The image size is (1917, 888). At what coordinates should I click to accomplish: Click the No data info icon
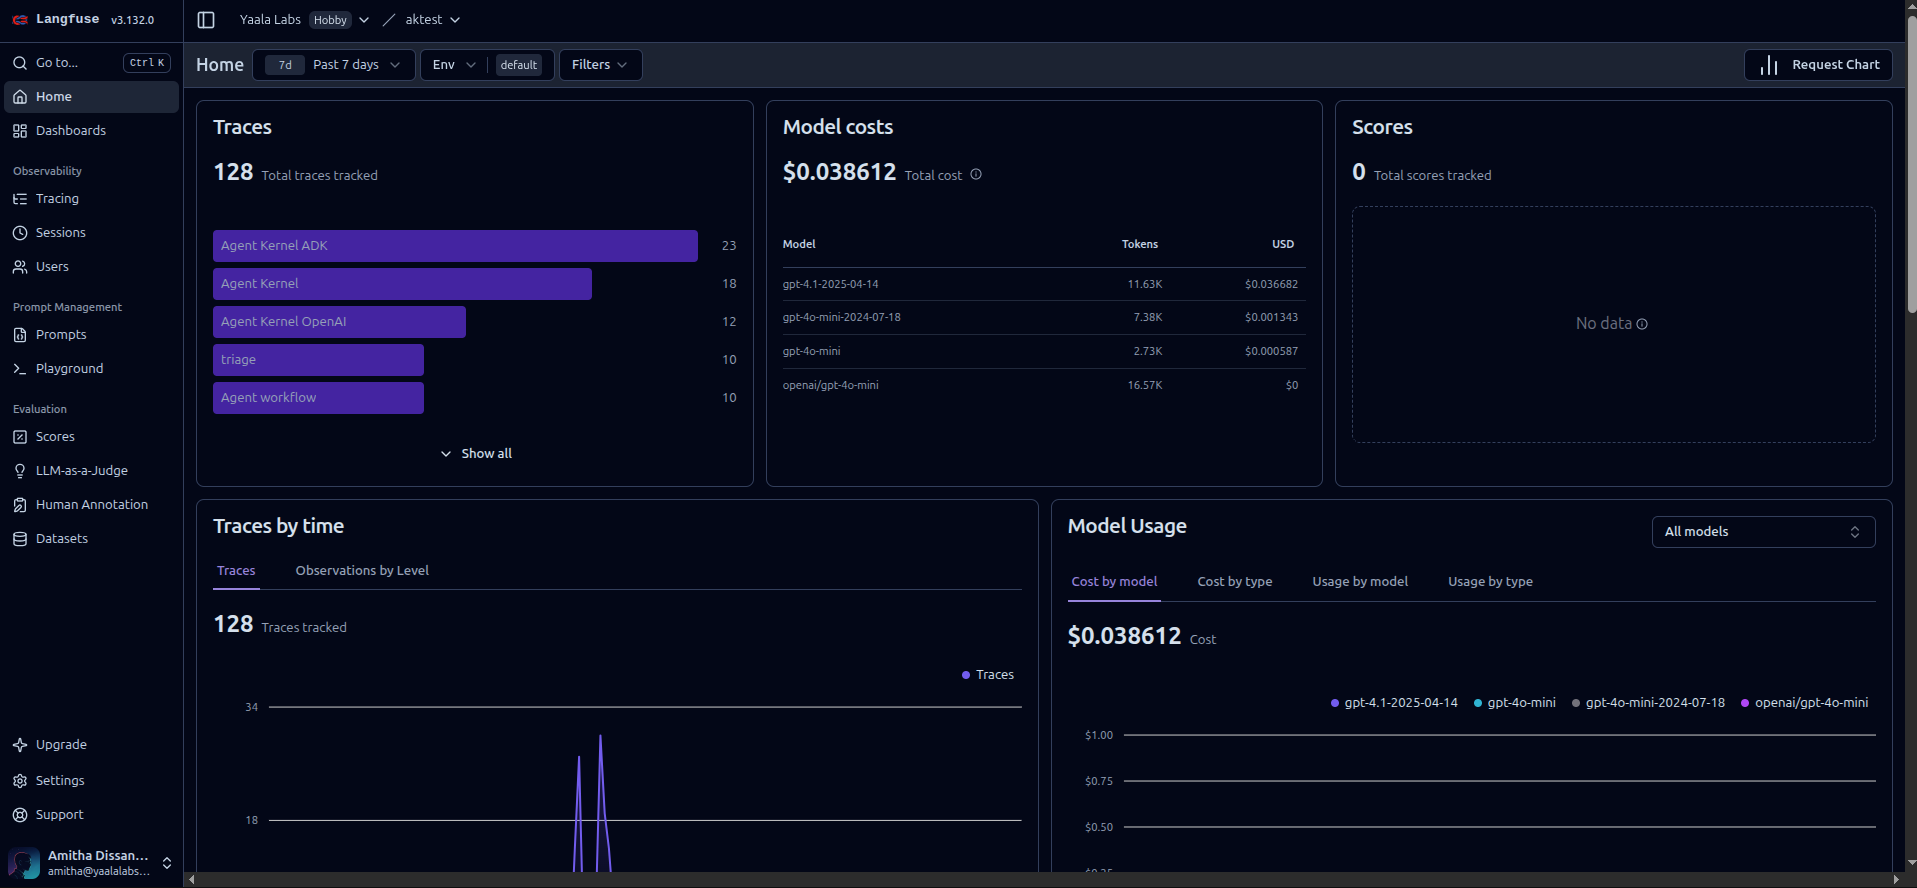[1642, 324]
